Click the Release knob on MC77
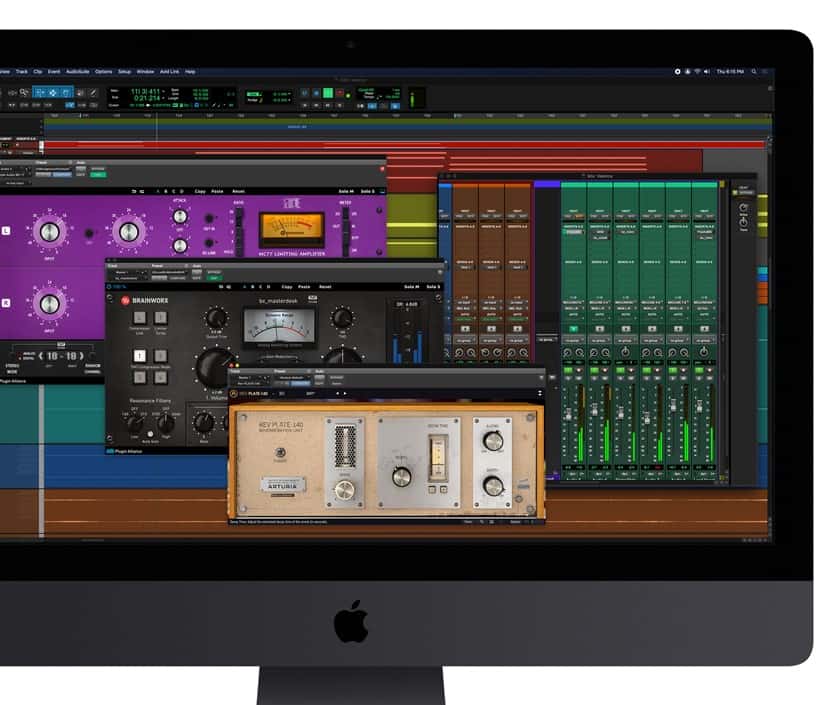833x705 pixels. click(x=180, y=245)
